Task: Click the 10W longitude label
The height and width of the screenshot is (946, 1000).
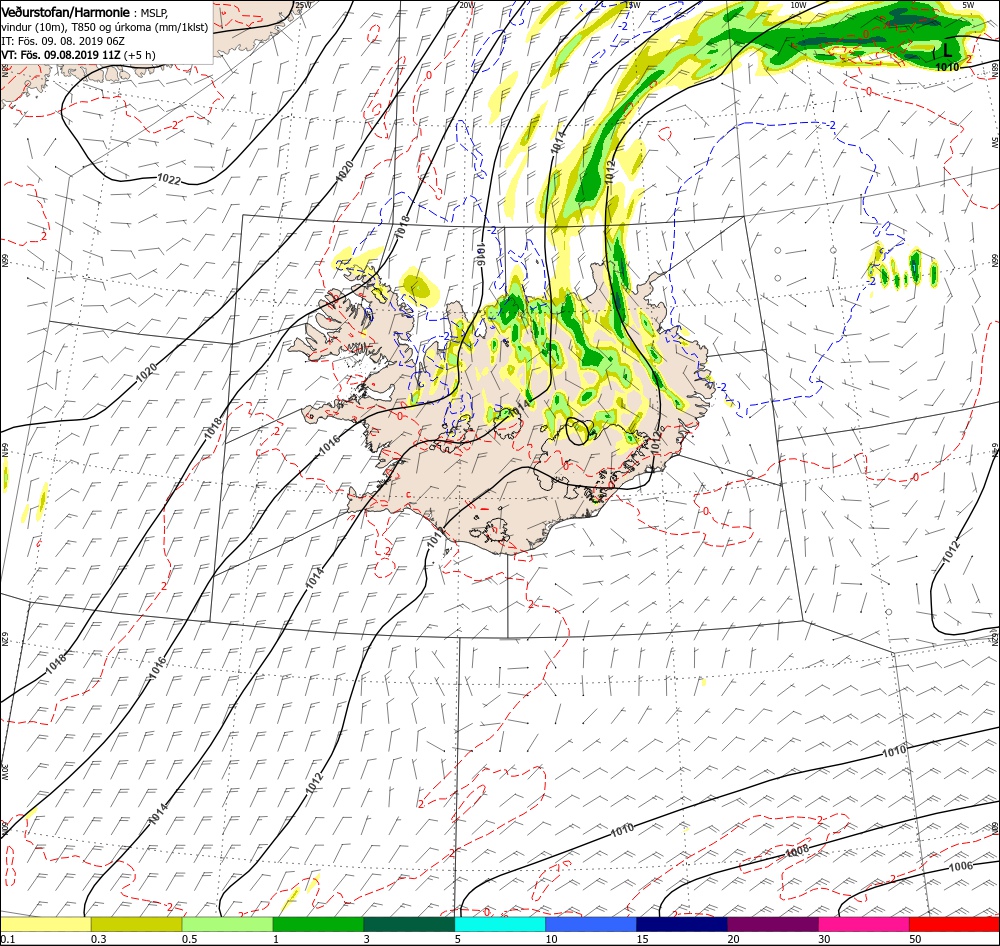Action: (798, 5)
